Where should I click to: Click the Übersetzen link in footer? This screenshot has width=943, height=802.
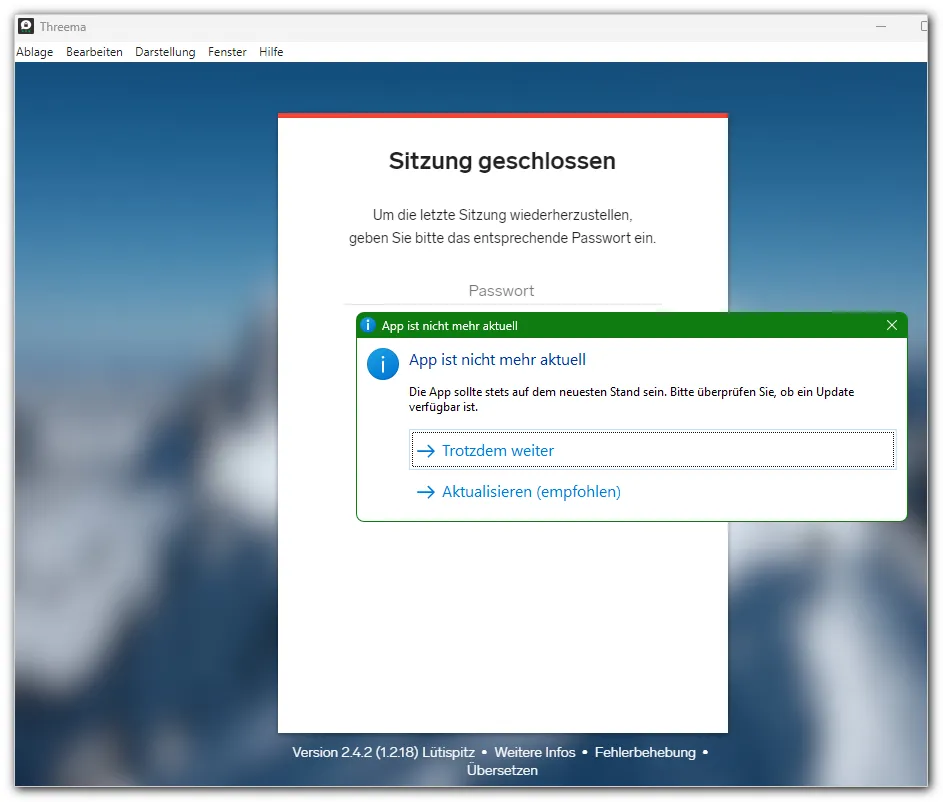tap(502, 770)
